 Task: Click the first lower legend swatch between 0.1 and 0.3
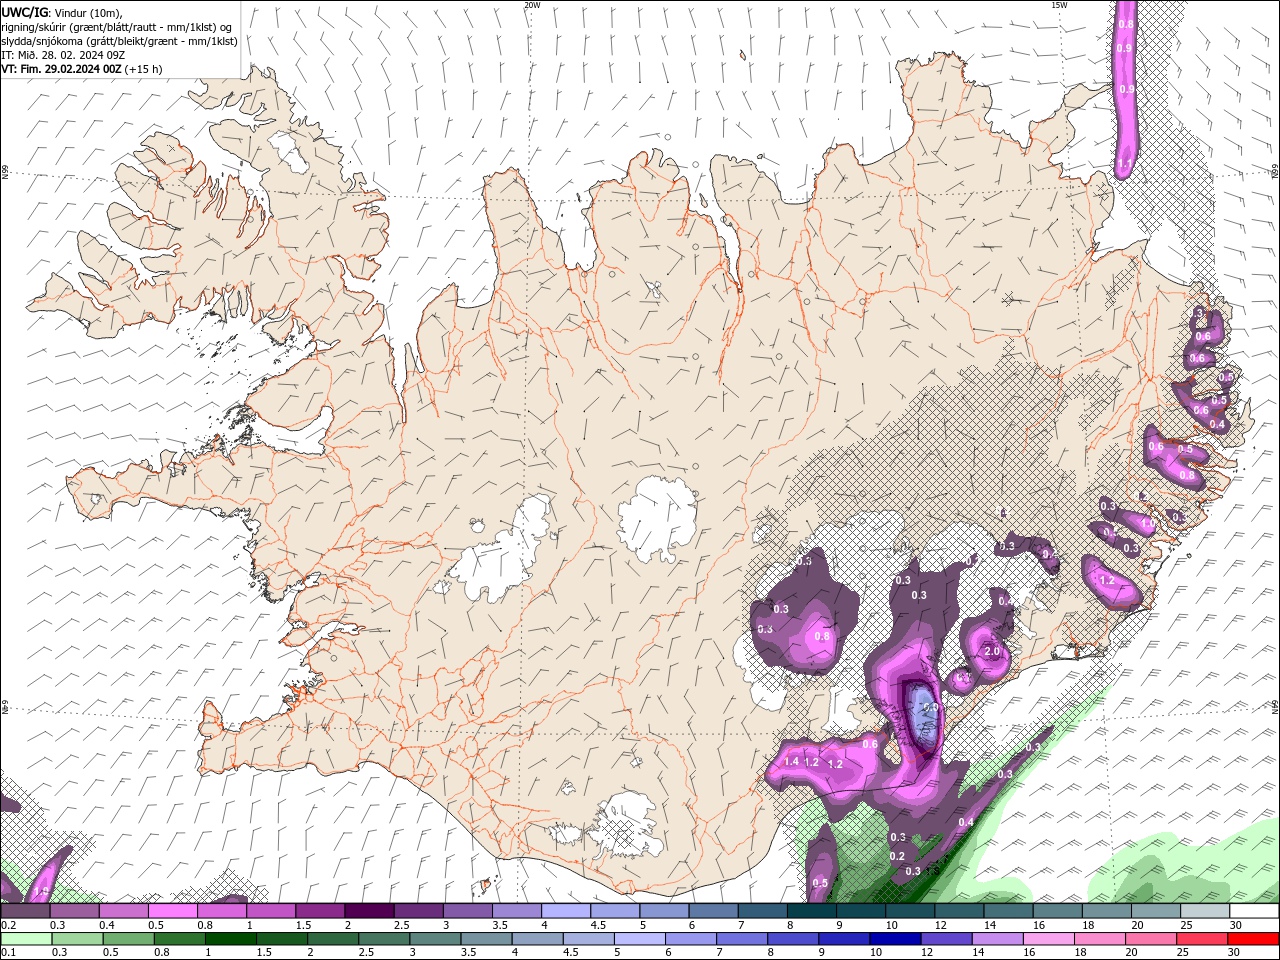pos(26,939)
